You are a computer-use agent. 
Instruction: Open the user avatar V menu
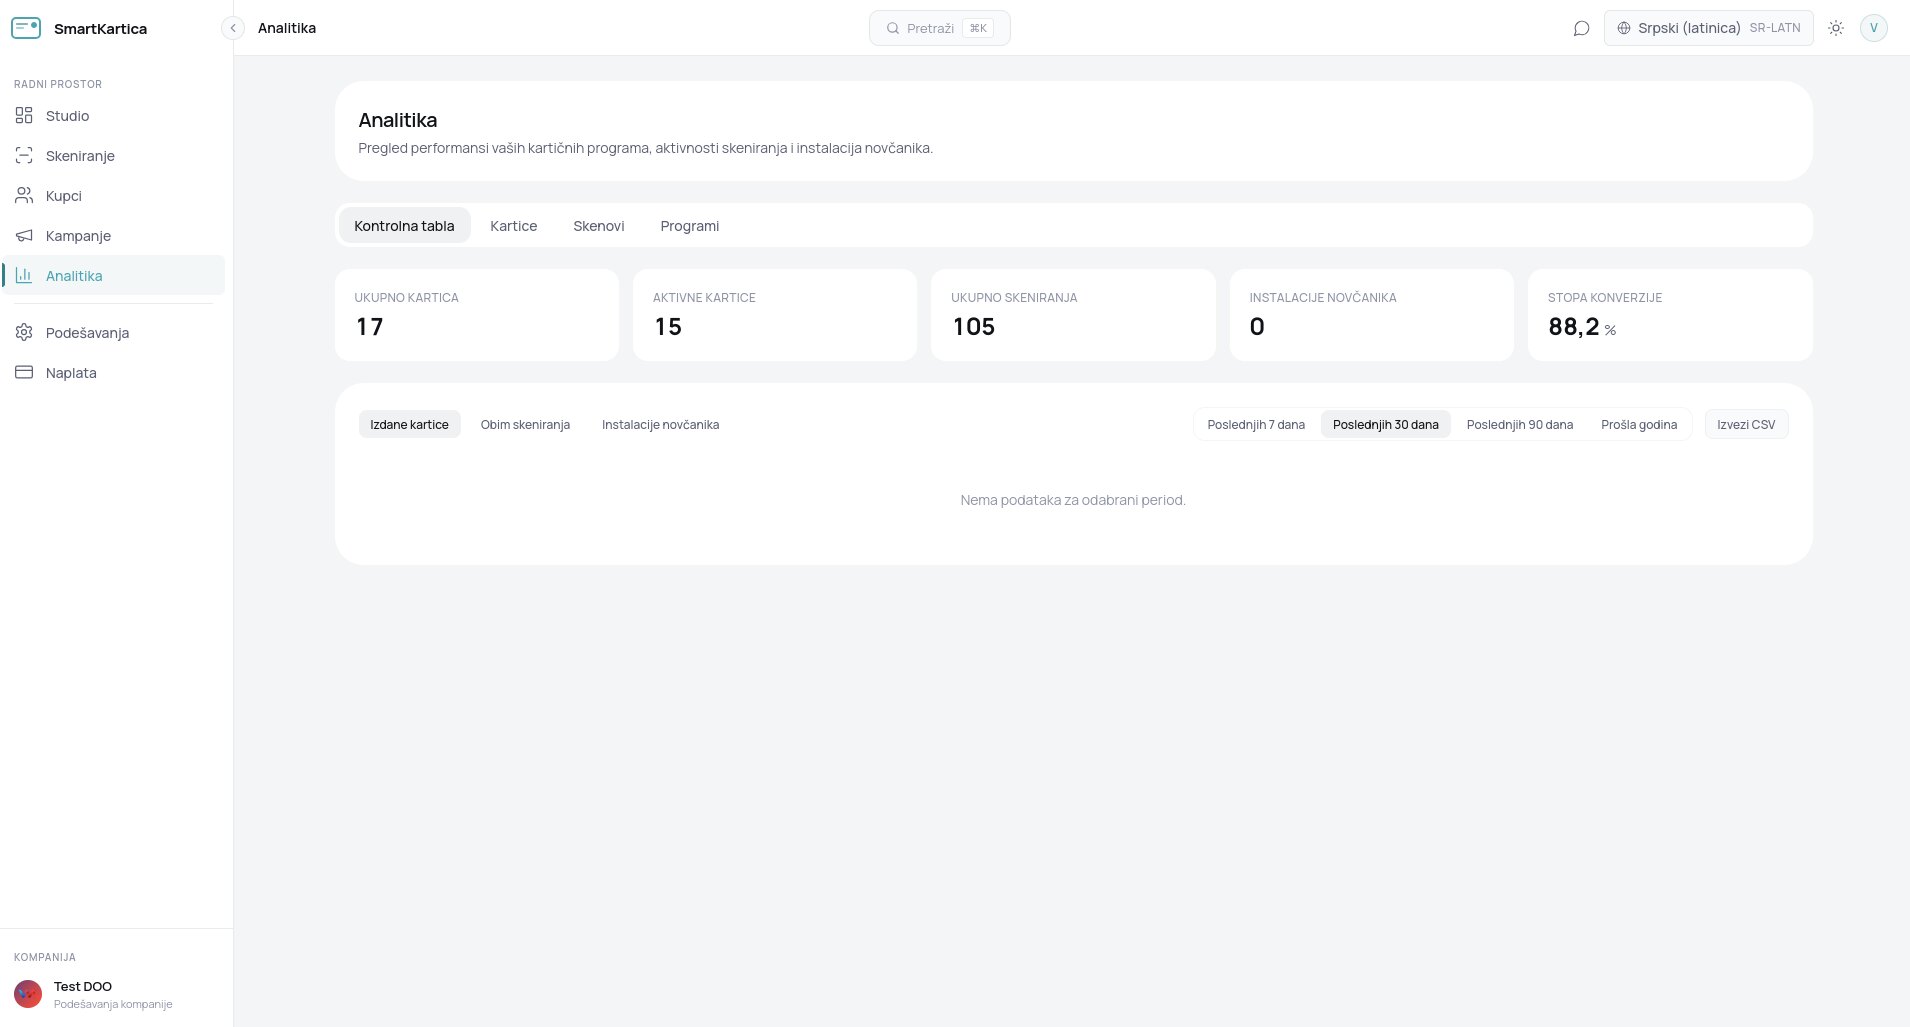(1874, 28)
